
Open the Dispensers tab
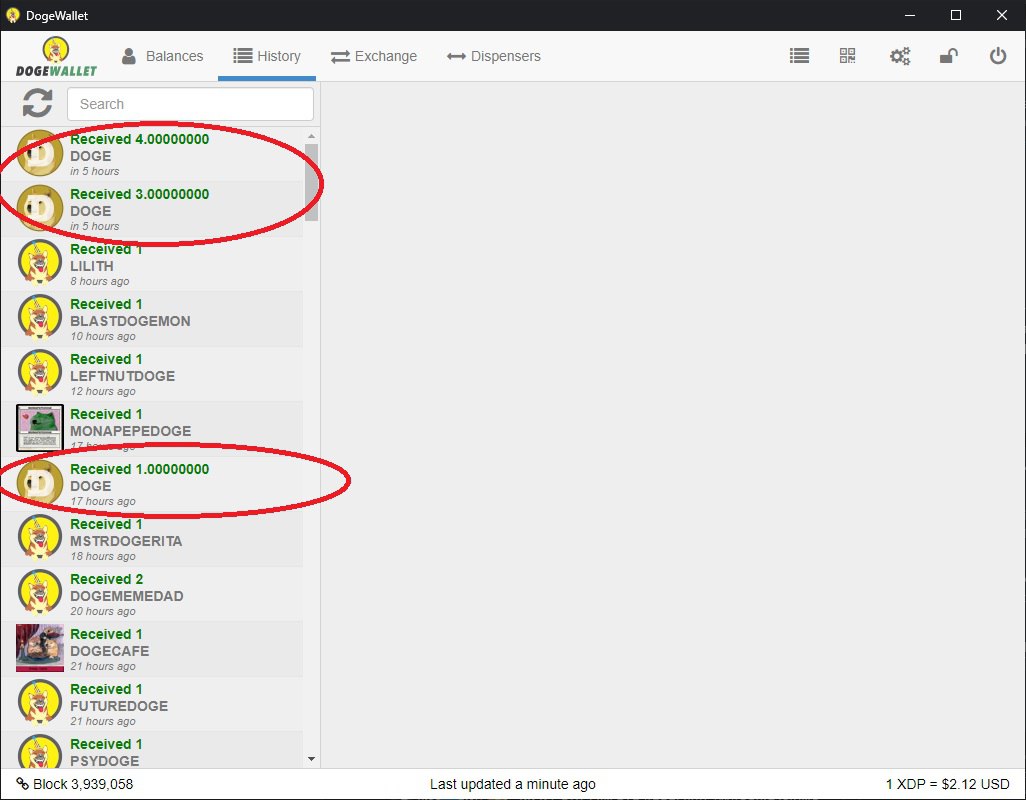coord(493,56)
